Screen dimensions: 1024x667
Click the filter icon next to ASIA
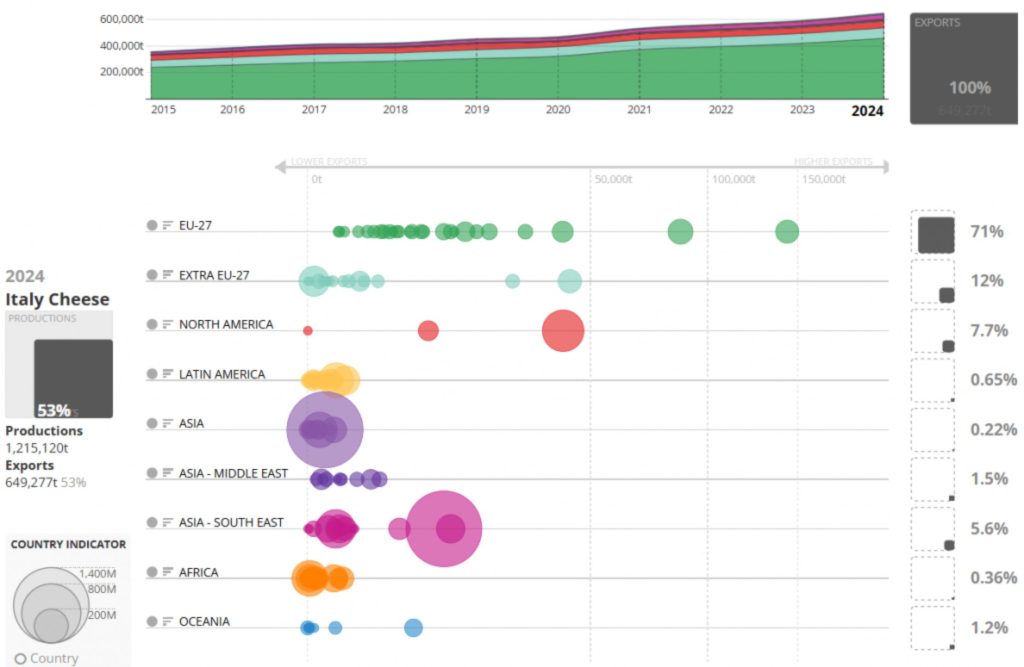coord(166,423)
